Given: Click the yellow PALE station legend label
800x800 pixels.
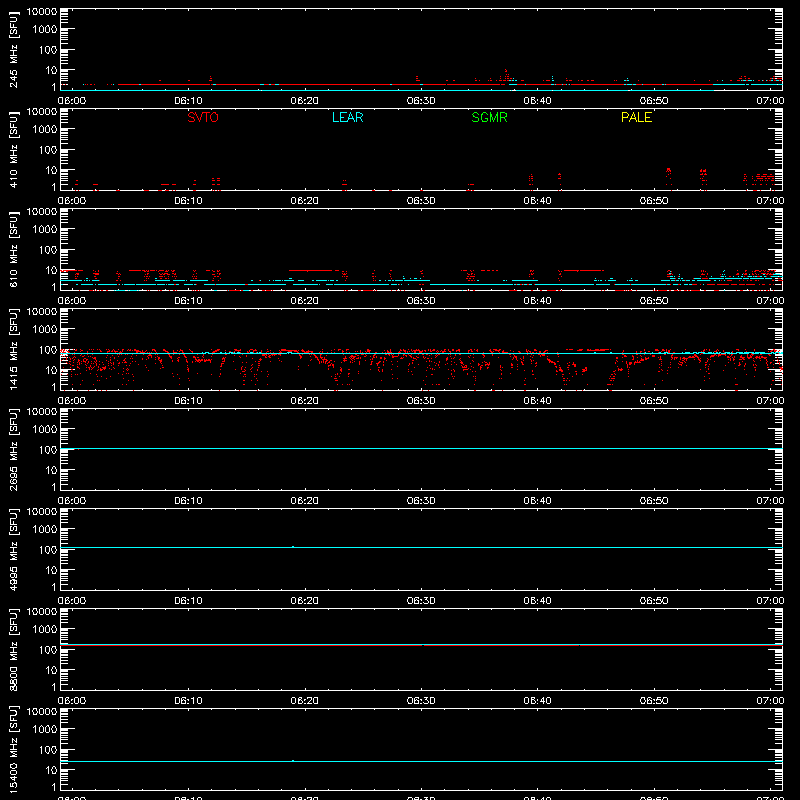Looking at the screenshot, I should coord(636,117).
